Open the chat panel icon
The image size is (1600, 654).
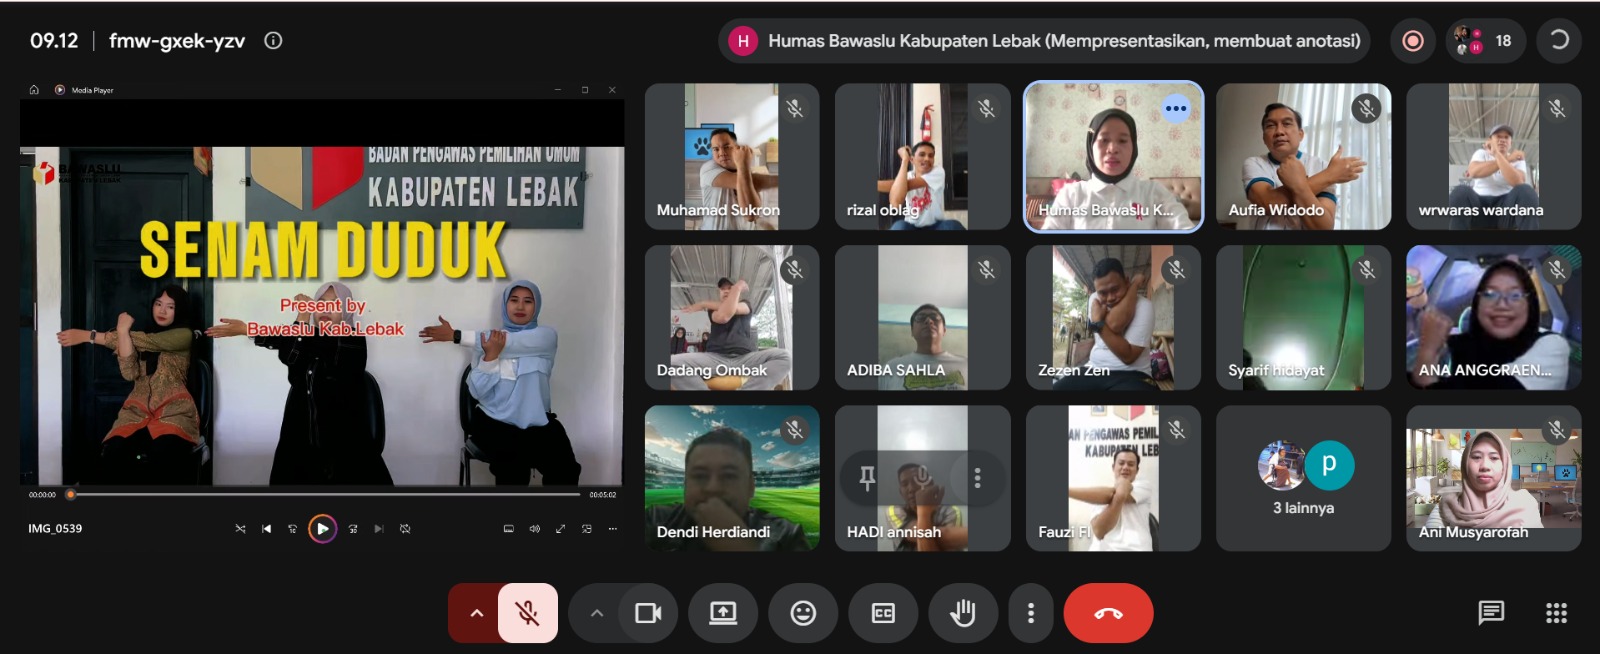(1491, 612)
